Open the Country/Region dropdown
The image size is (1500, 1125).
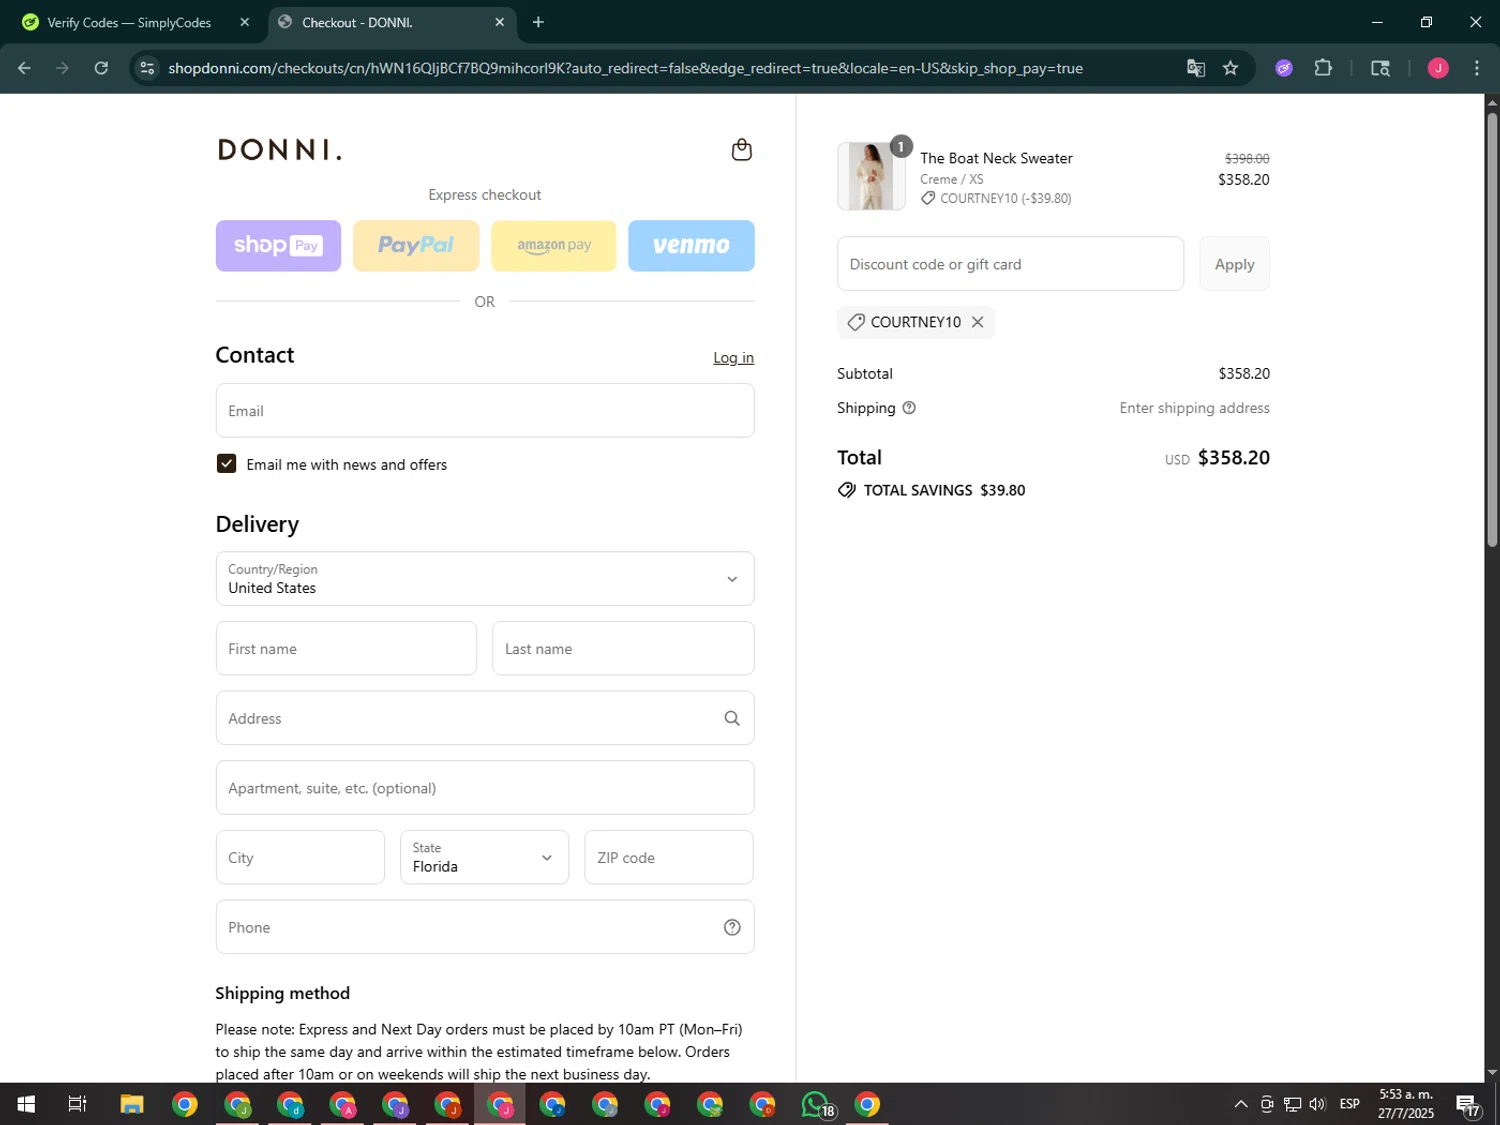(x=485, y=579)
